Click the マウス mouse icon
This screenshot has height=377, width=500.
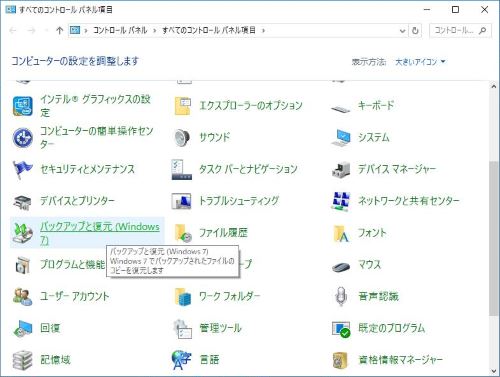341,266
